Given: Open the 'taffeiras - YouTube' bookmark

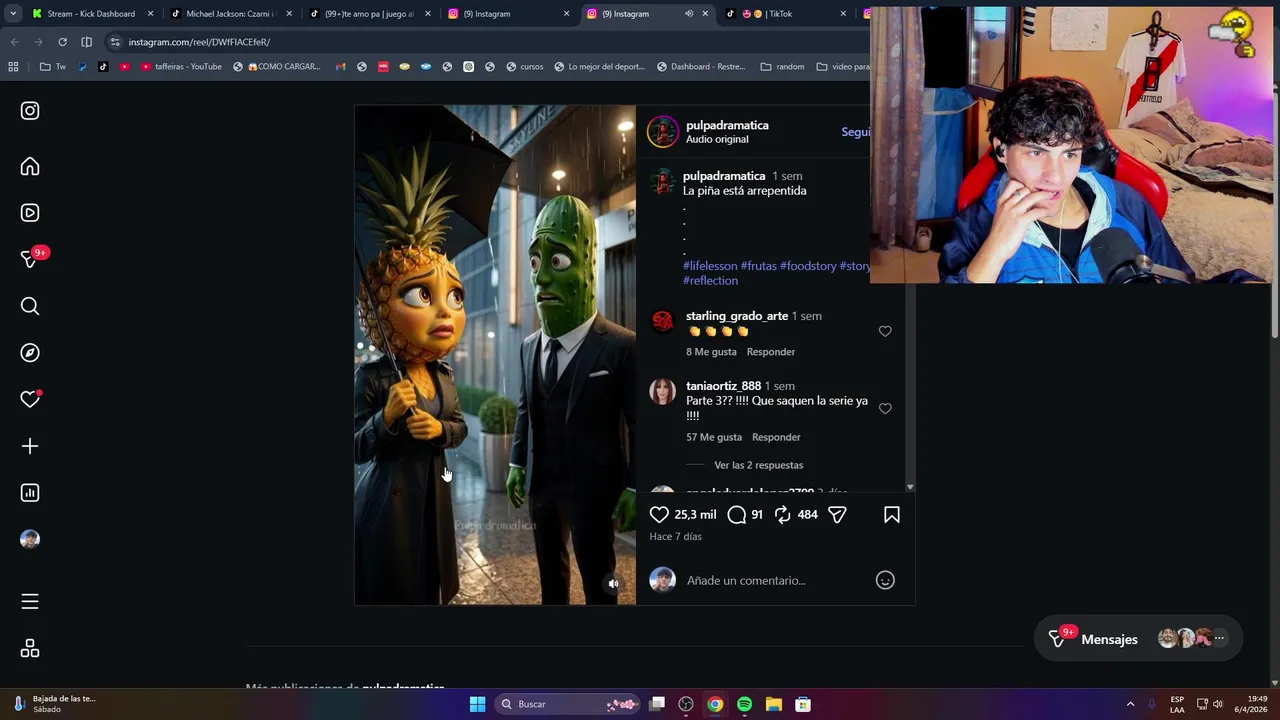Looking at the screenshot, I should pyautogui.click(x=181, y=67).
